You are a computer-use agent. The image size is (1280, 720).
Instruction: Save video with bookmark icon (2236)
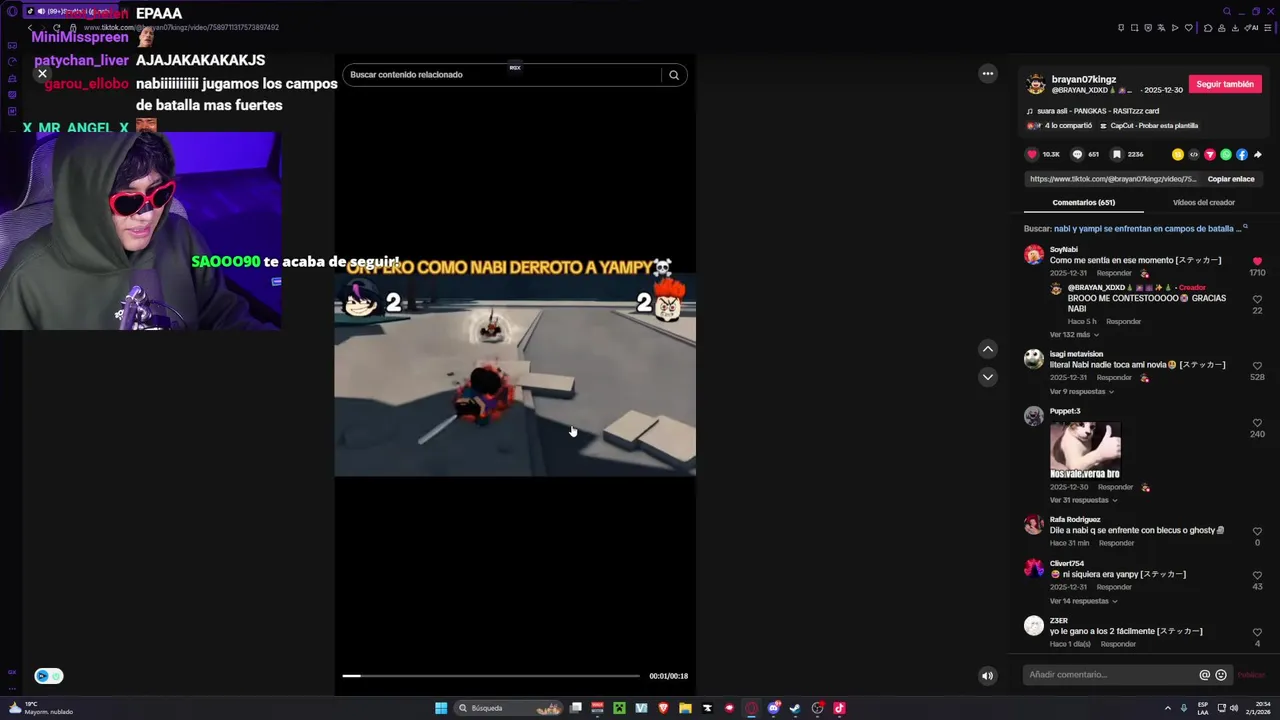[1117, 154]
